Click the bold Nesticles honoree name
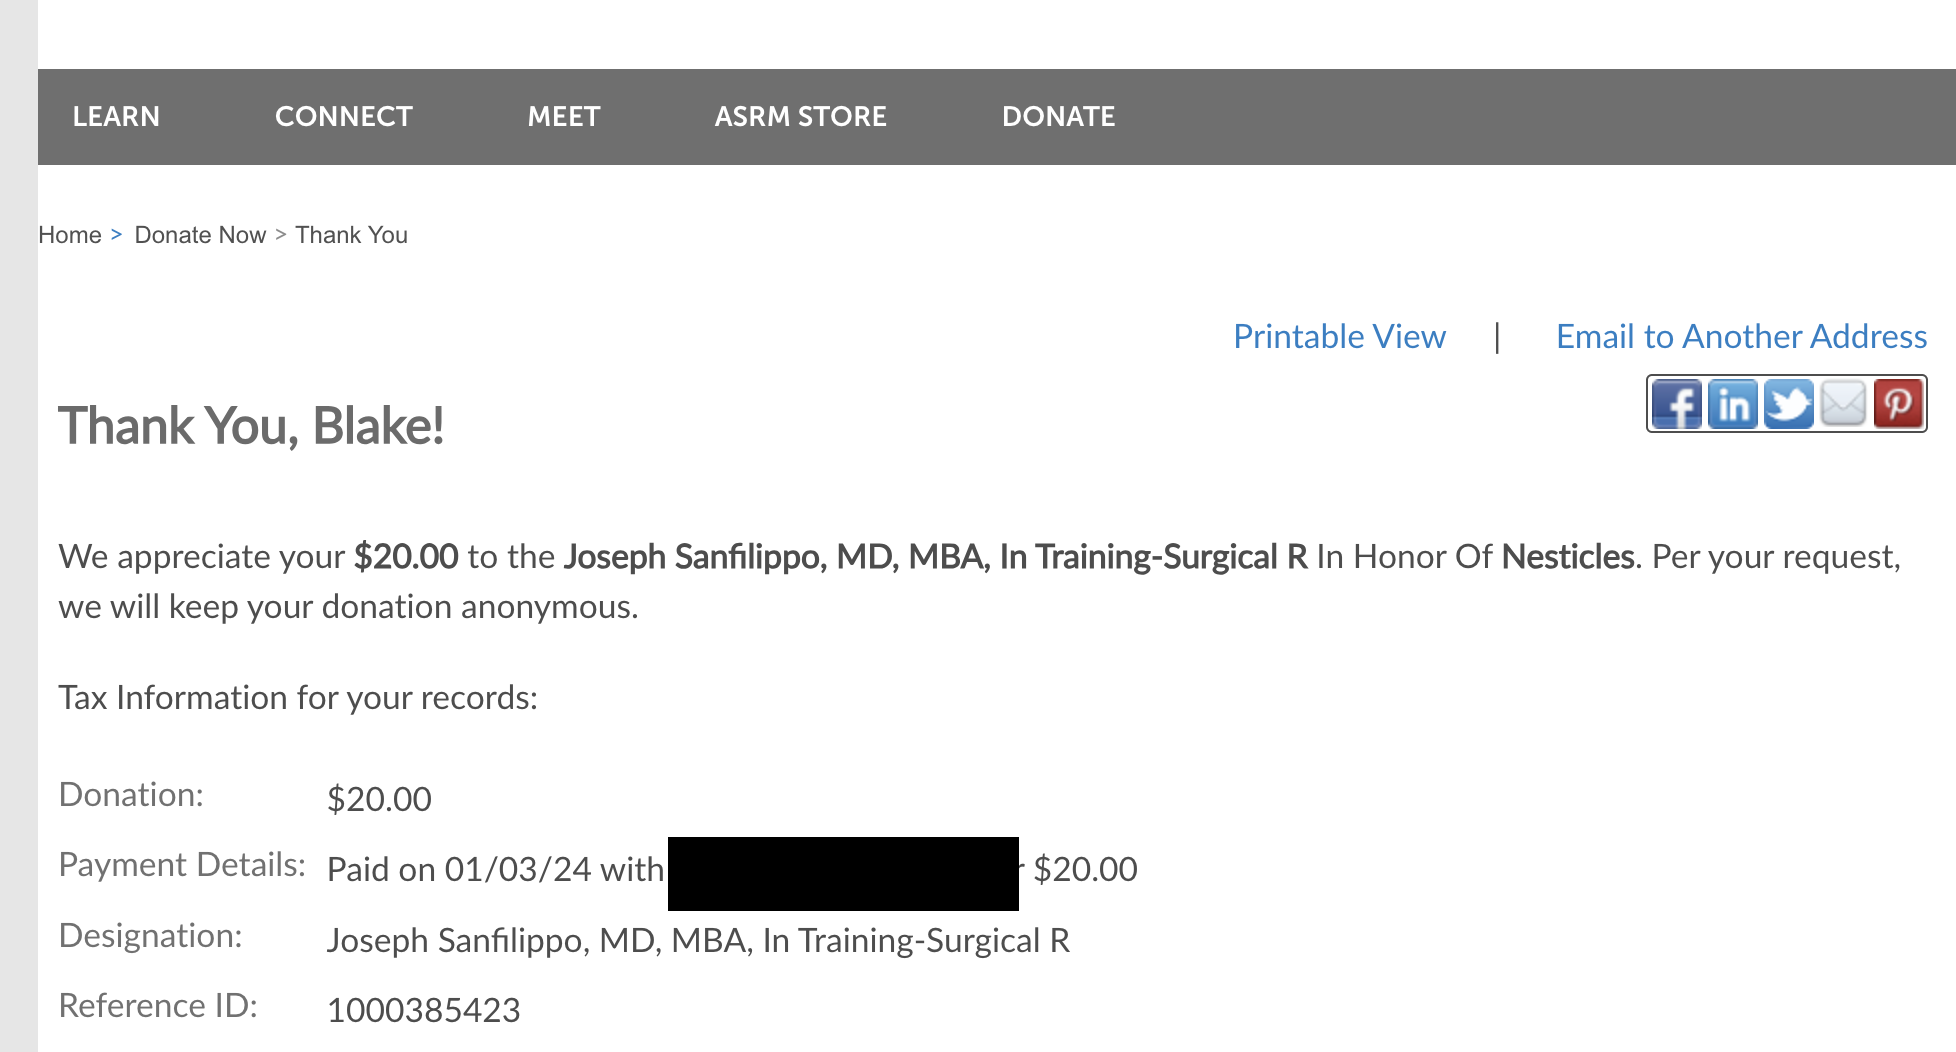Screen dimensions: 1956x1052 pos(1568,557)
